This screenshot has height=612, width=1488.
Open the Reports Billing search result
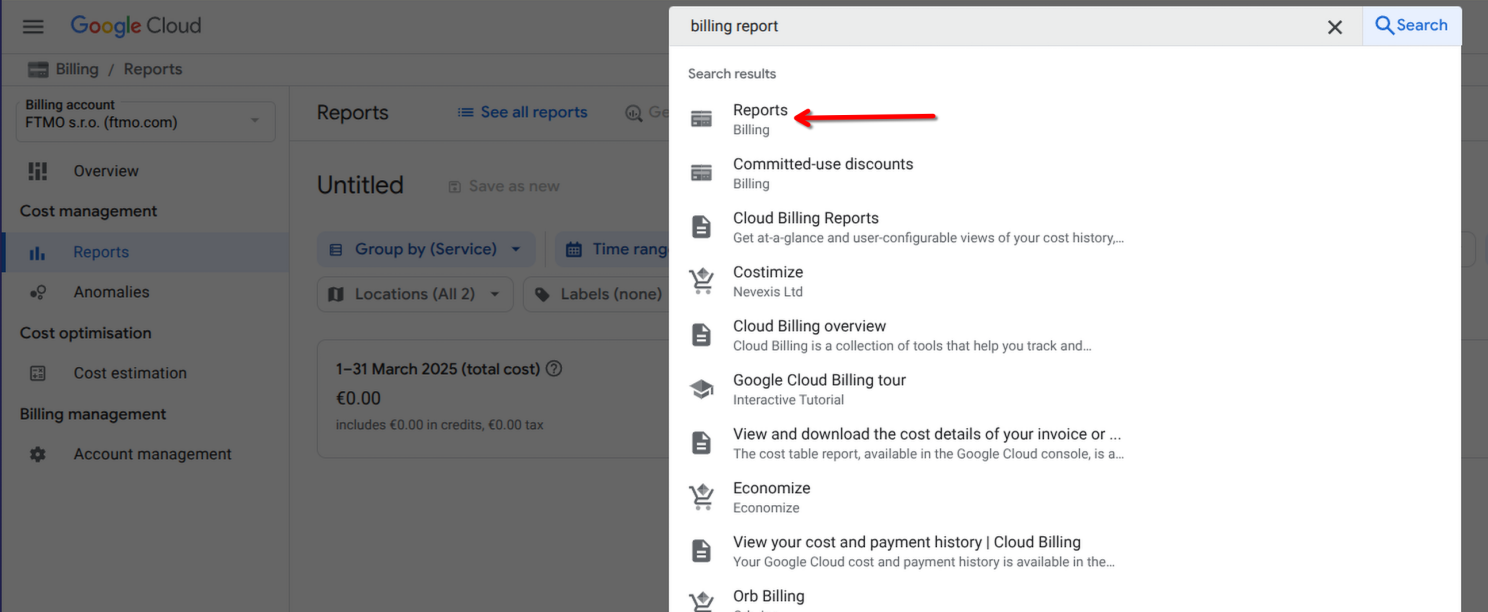(760, 119)
